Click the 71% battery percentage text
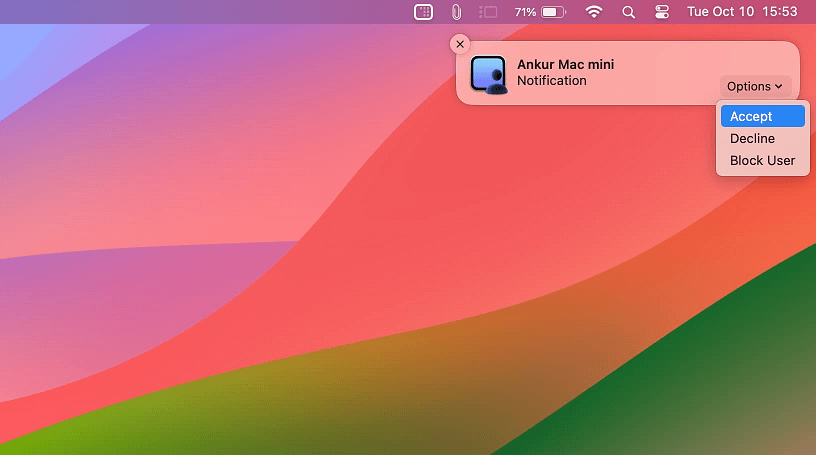816x455 pixels. tap(525, 12)
